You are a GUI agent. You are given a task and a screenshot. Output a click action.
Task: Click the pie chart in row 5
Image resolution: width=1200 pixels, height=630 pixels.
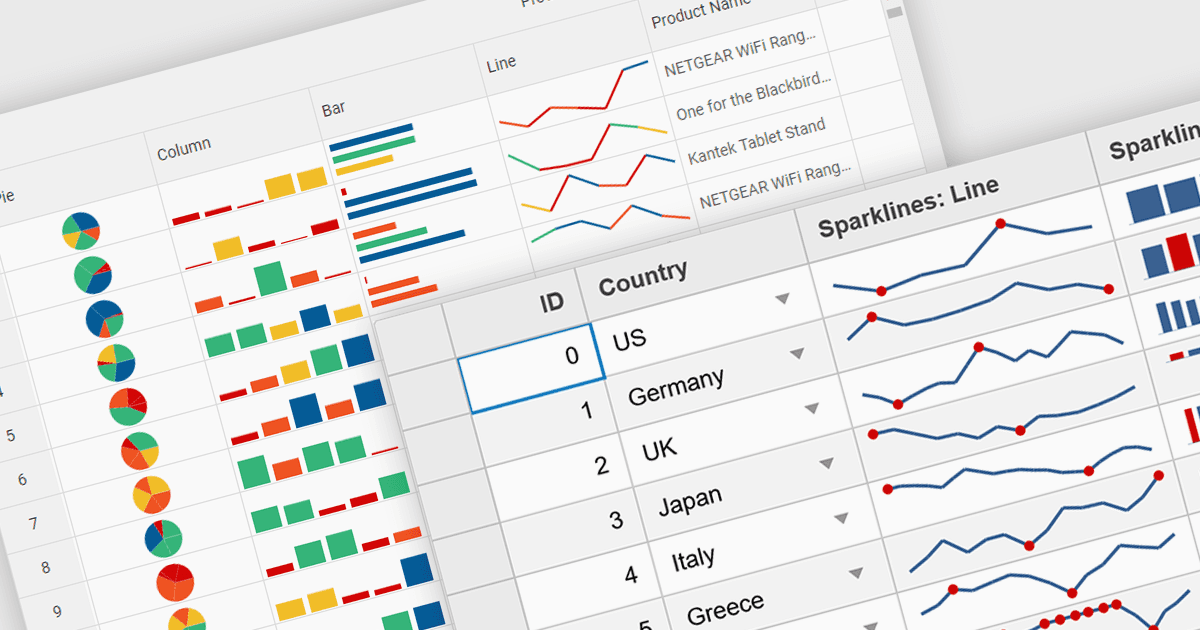point(128,409)
